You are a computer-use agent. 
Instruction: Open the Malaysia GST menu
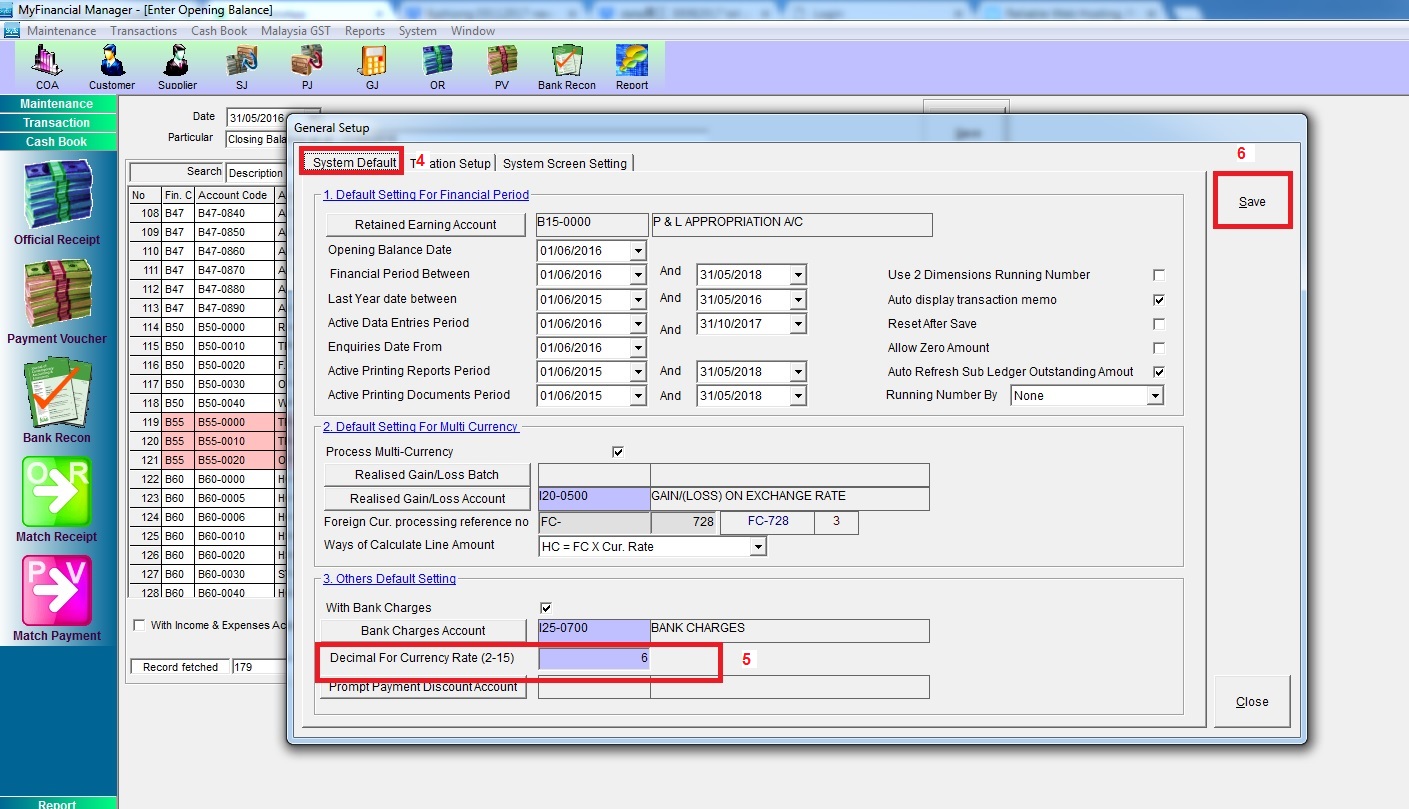(296, 31)
